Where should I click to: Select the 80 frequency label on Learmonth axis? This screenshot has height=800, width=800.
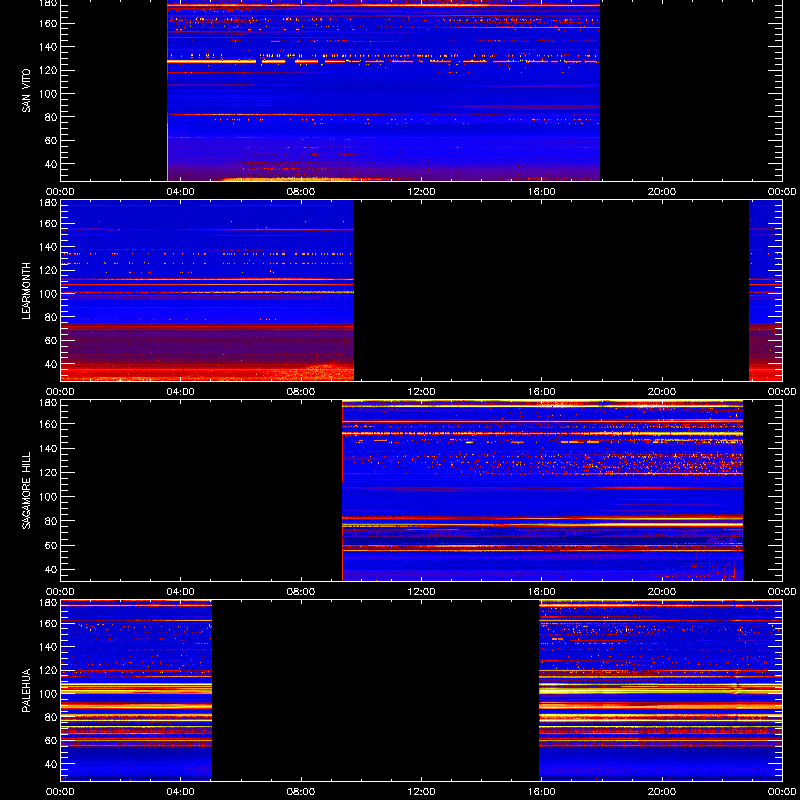pos(52,317)
